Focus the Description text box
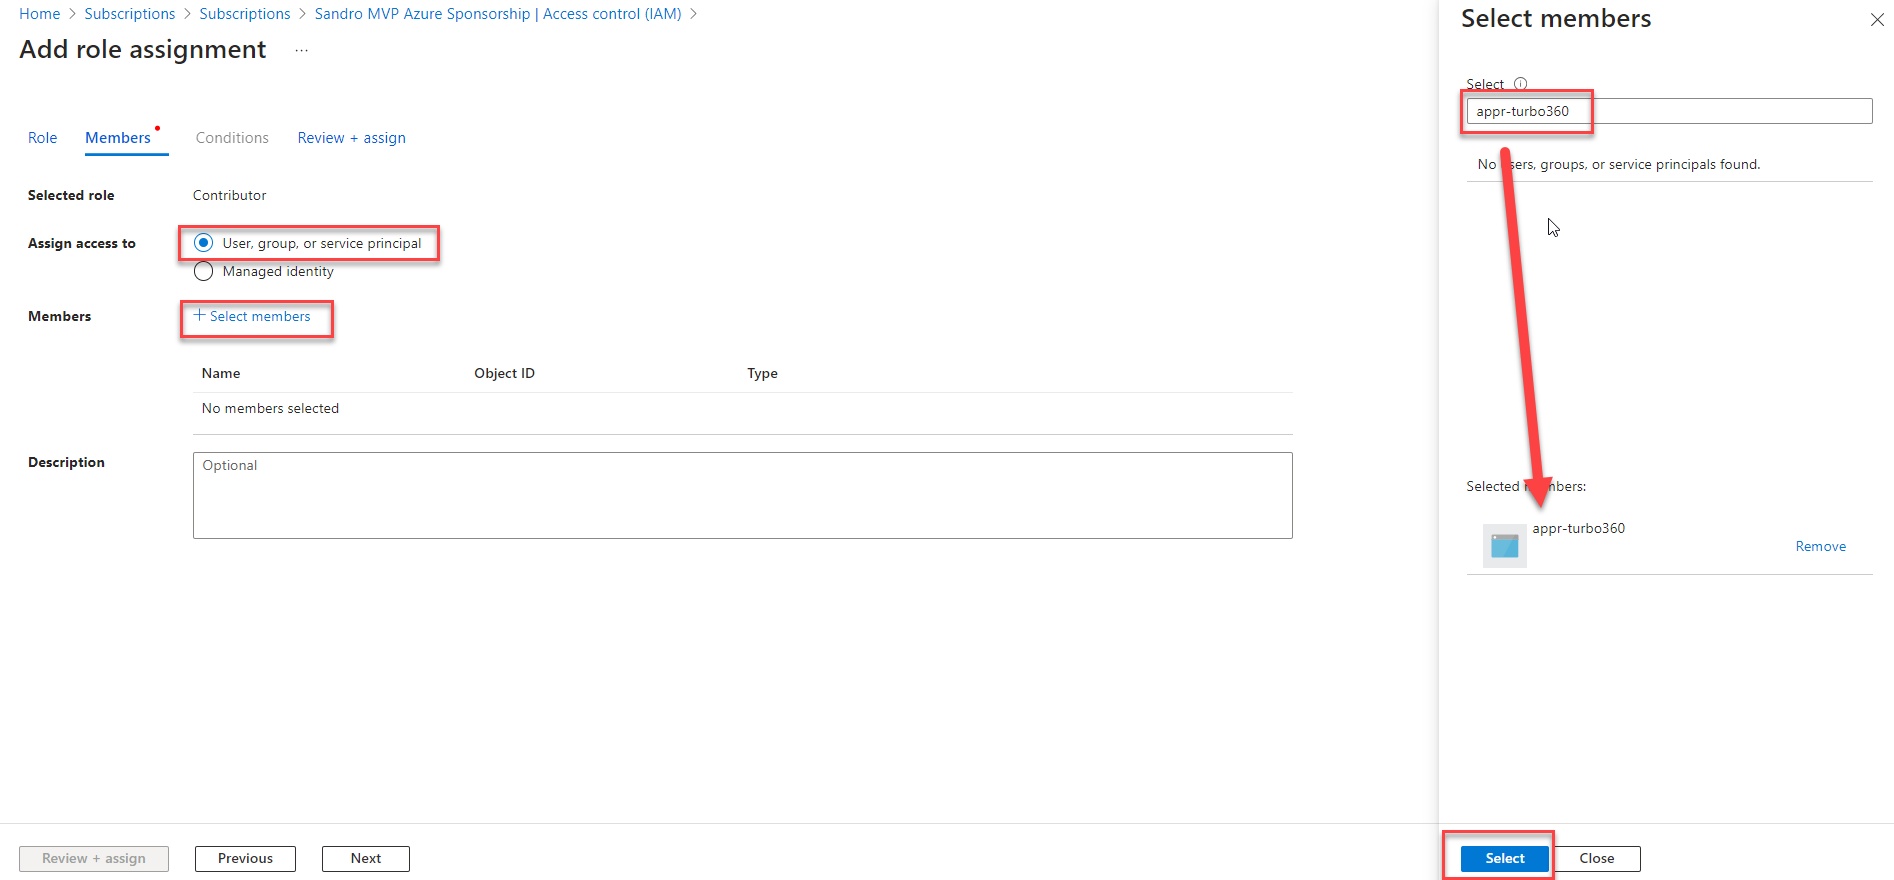Image resolution: width=1894 pixels, height=880 pixels. click(x=742, y=495)
